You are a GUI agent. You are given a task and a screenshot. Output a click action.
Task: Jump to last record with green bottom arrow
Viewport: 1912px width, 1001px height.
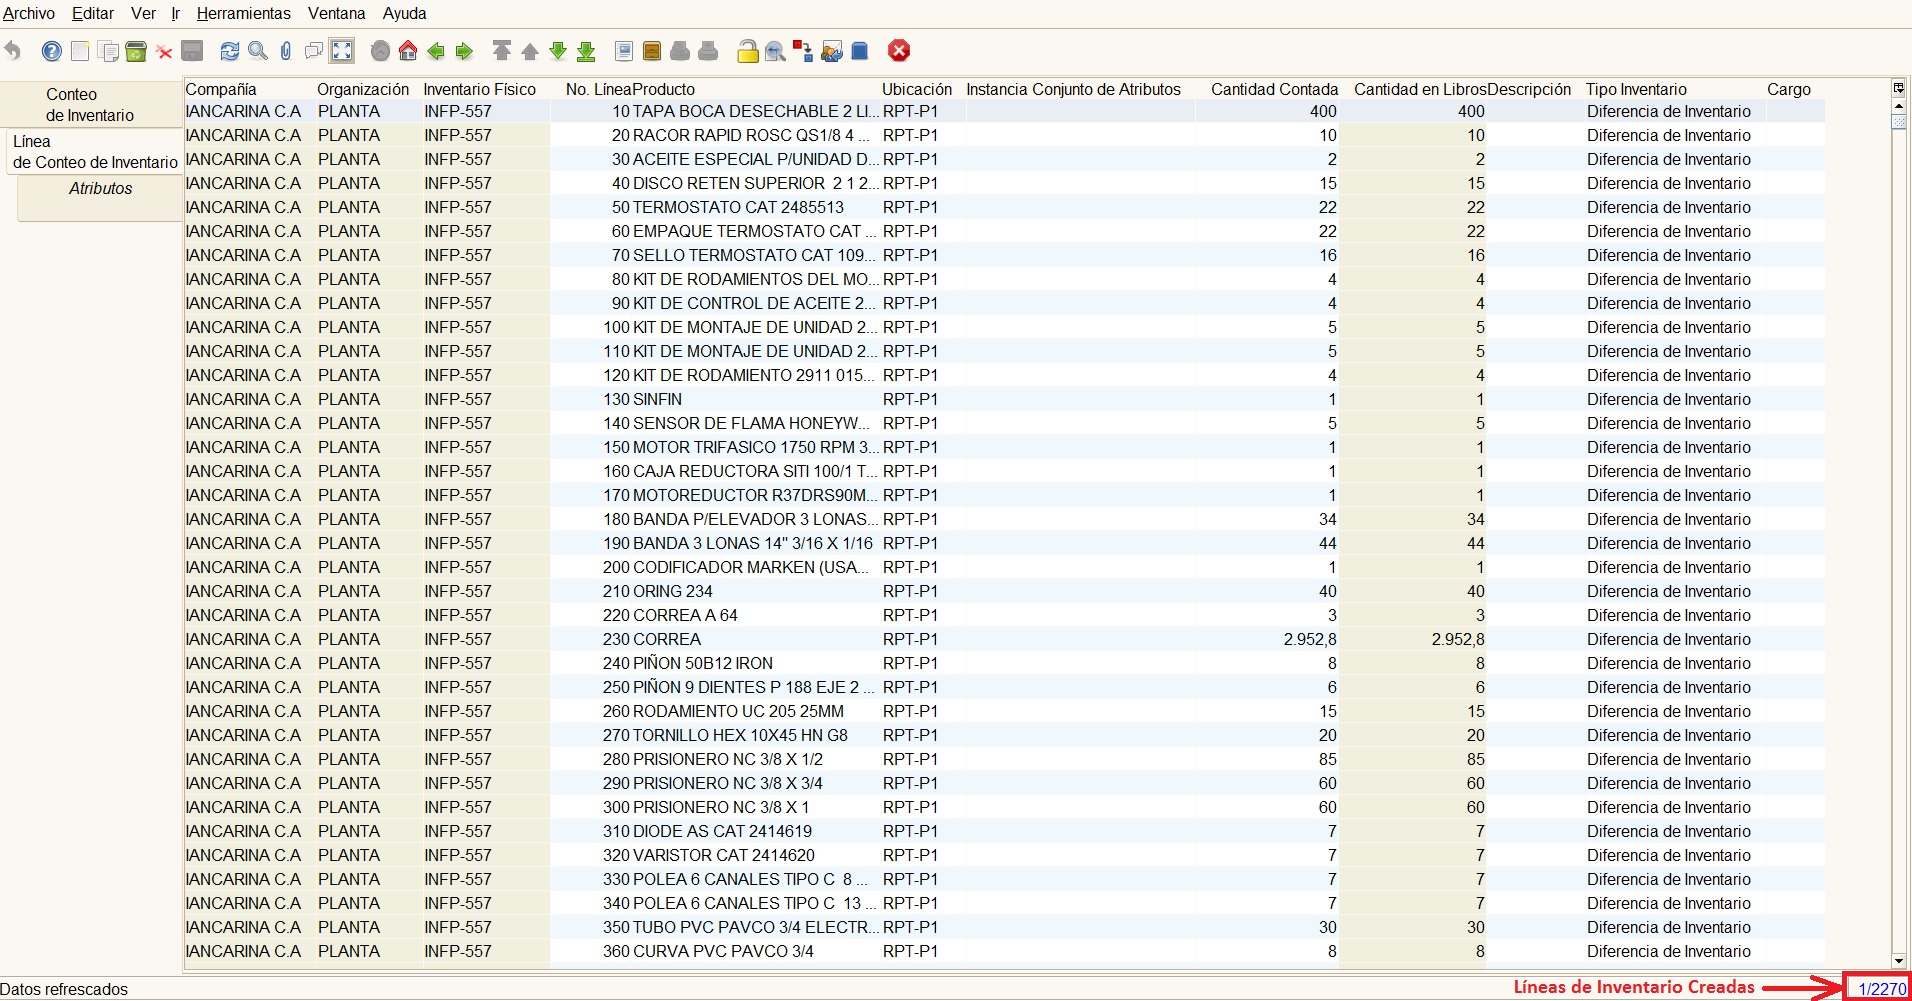[x=587, y=51]
